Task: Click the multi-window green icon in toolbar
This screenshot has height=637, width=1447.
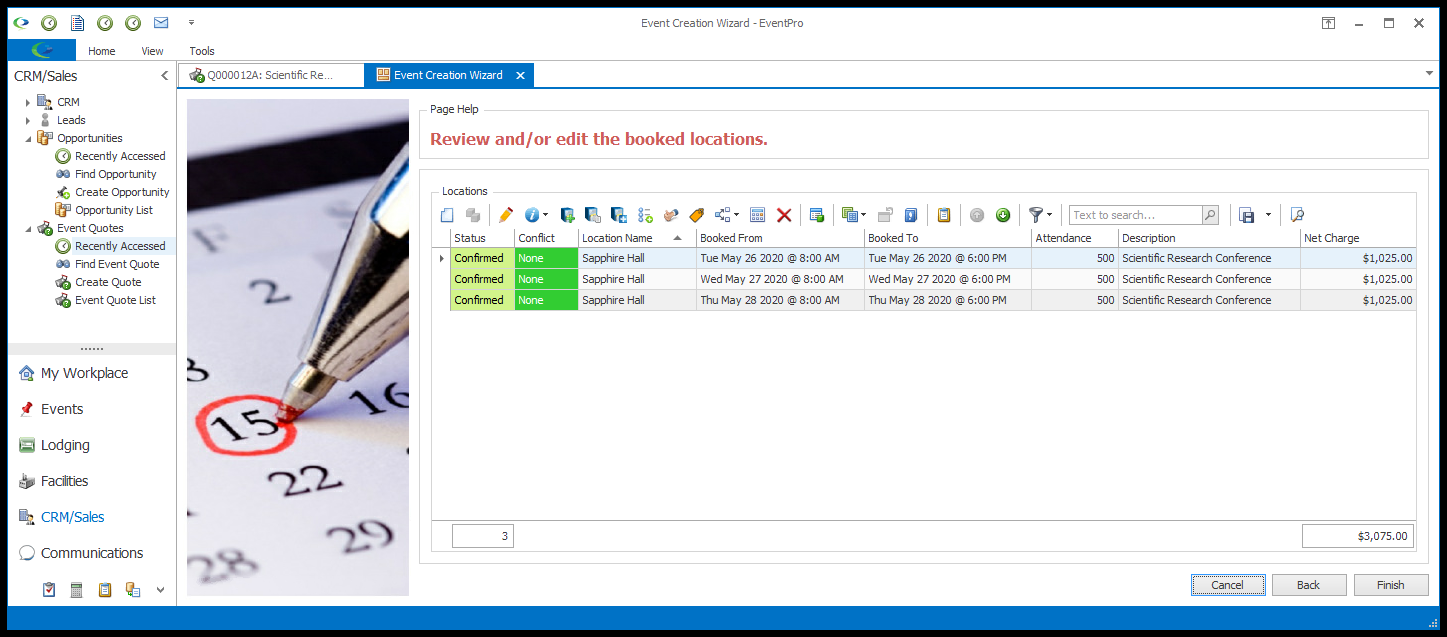Action: pyautogui.click(x=849, y=215)
